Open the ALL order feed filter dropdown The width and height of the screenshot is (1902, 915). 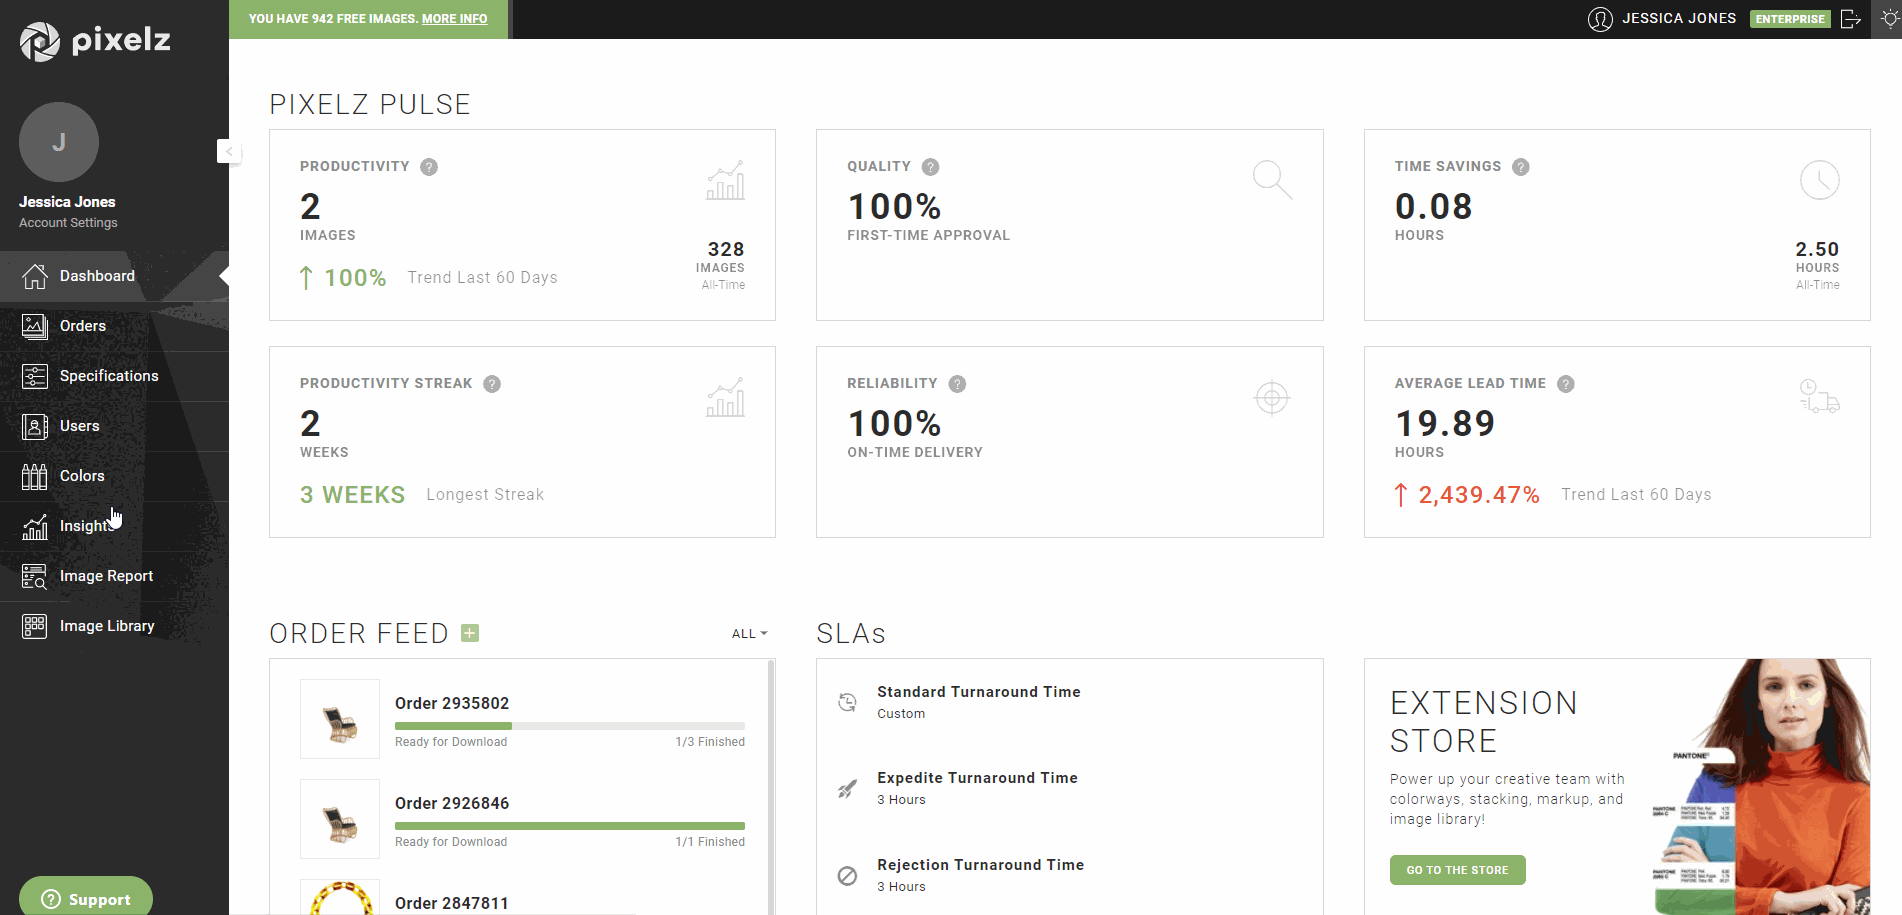point(749,634)
